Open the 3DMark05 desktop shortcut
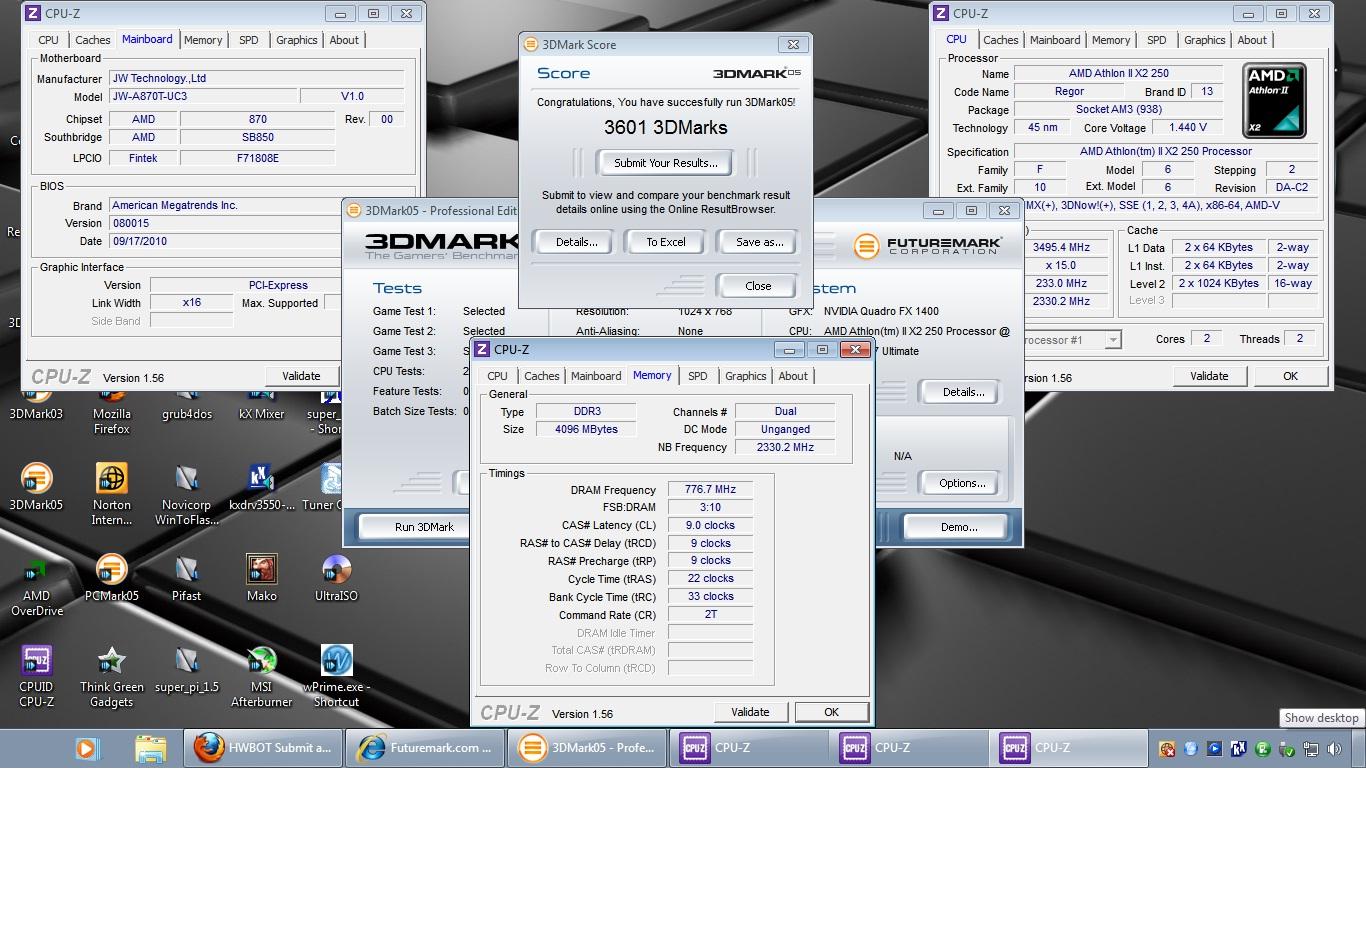The width and height of the screenshot is (1366, 944). tap(36, 487)
